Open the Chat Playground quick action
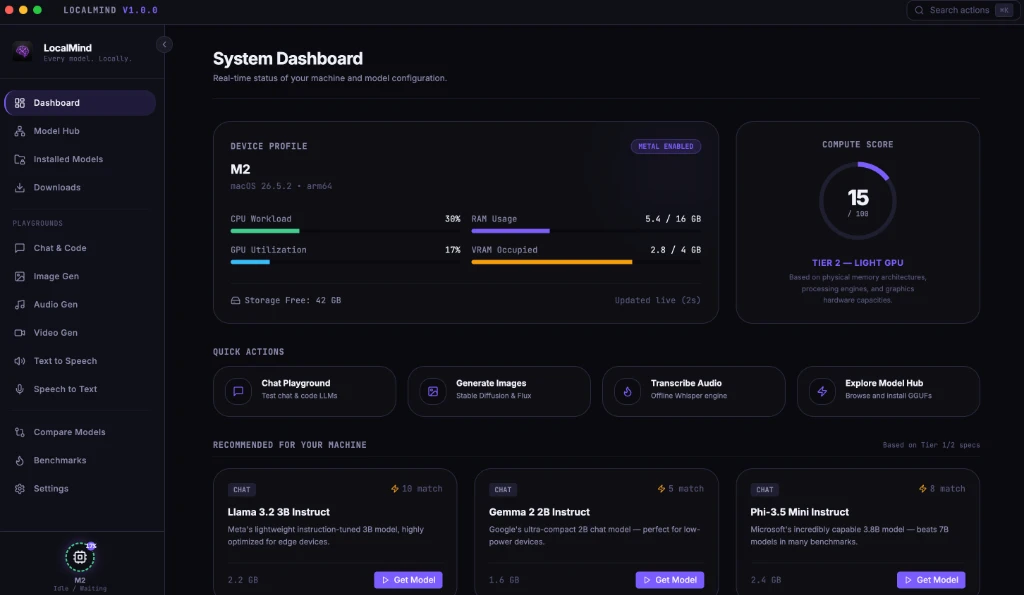The width and height of the screenshot is (1024, 595). tap(304, 391)
